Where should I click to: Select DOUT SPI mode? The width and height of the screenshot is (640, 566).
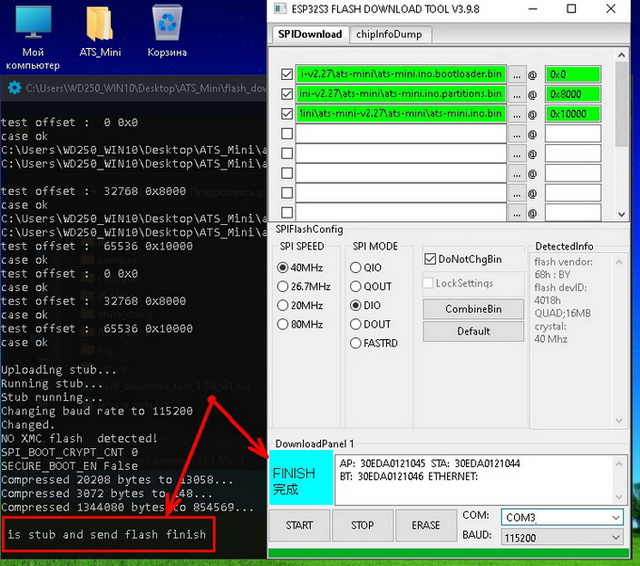coord(370,324)
